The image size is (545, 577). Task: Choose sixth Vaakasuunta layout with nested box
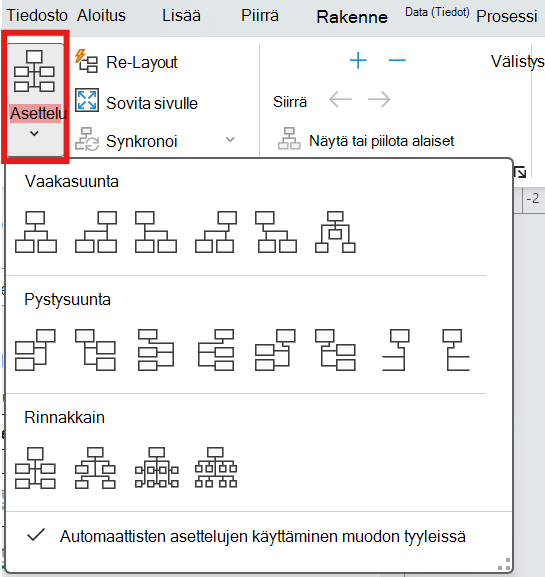[x=335, y=232]
